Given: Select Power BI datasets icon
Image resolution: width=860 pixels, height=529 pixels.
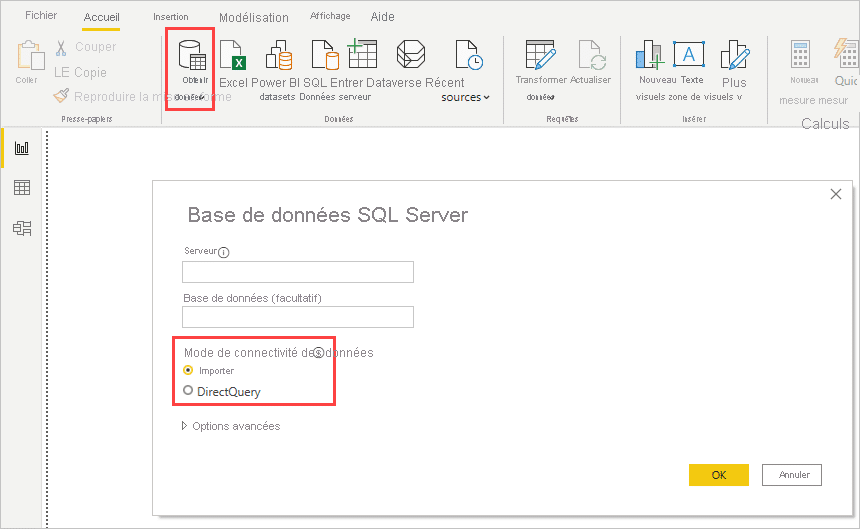Looking at the screenshot, I should pyautogui.click(x=277, y=56).
